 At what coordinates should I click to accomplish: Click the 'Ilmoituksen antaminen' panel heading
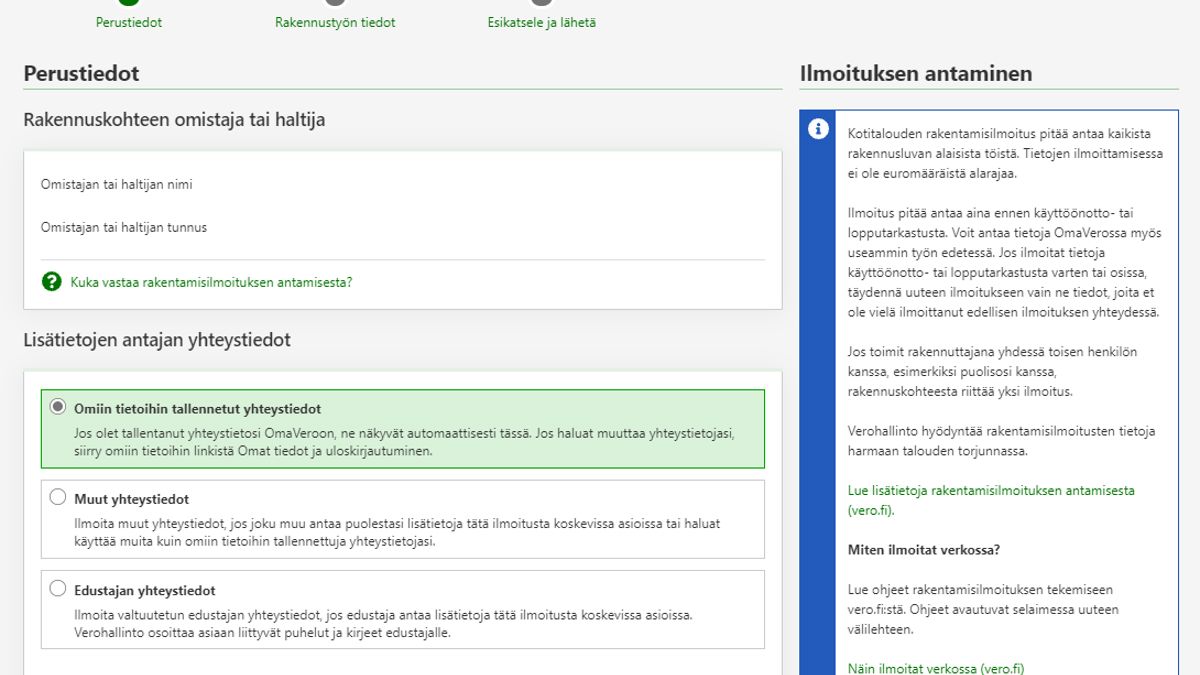click(915, 73)
